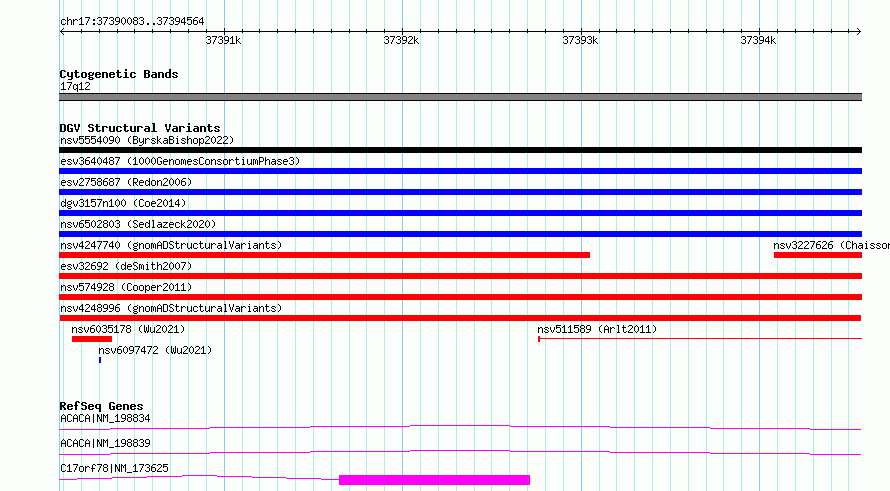Select the small red bar under nsv6035178
890x491 pixels.
[x=92, y=339]
